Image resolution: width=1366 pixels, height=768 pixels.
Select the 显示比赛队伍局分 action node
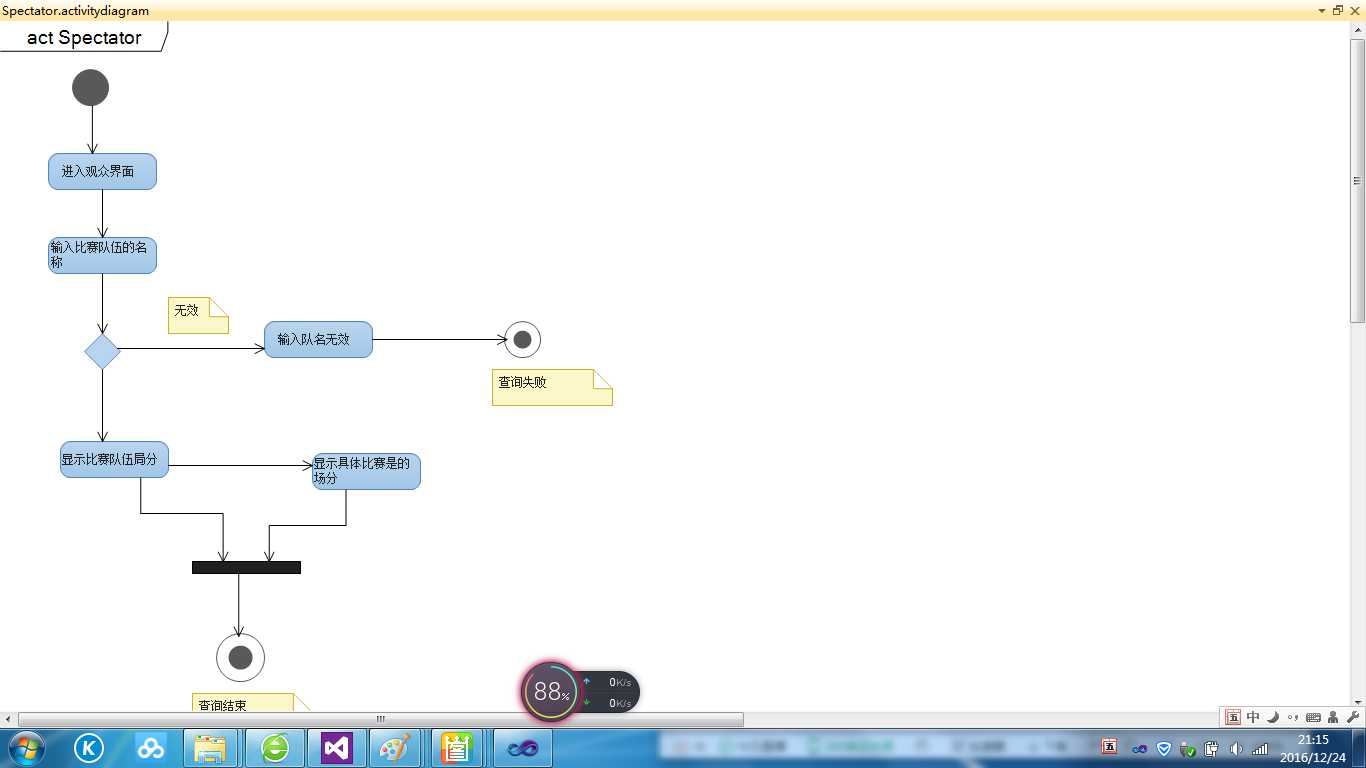pyautogui.click(x=114, y=459)
